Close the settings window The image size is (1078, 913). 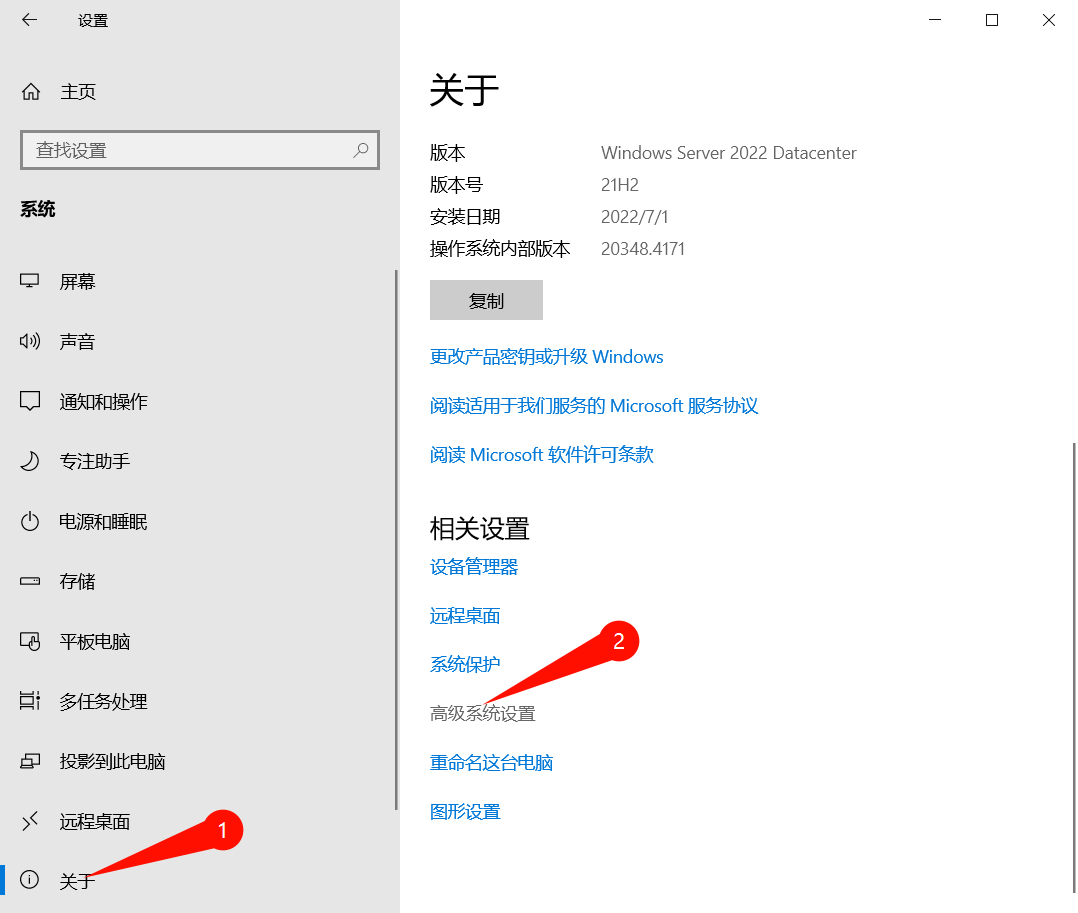tap(1048, 20)
